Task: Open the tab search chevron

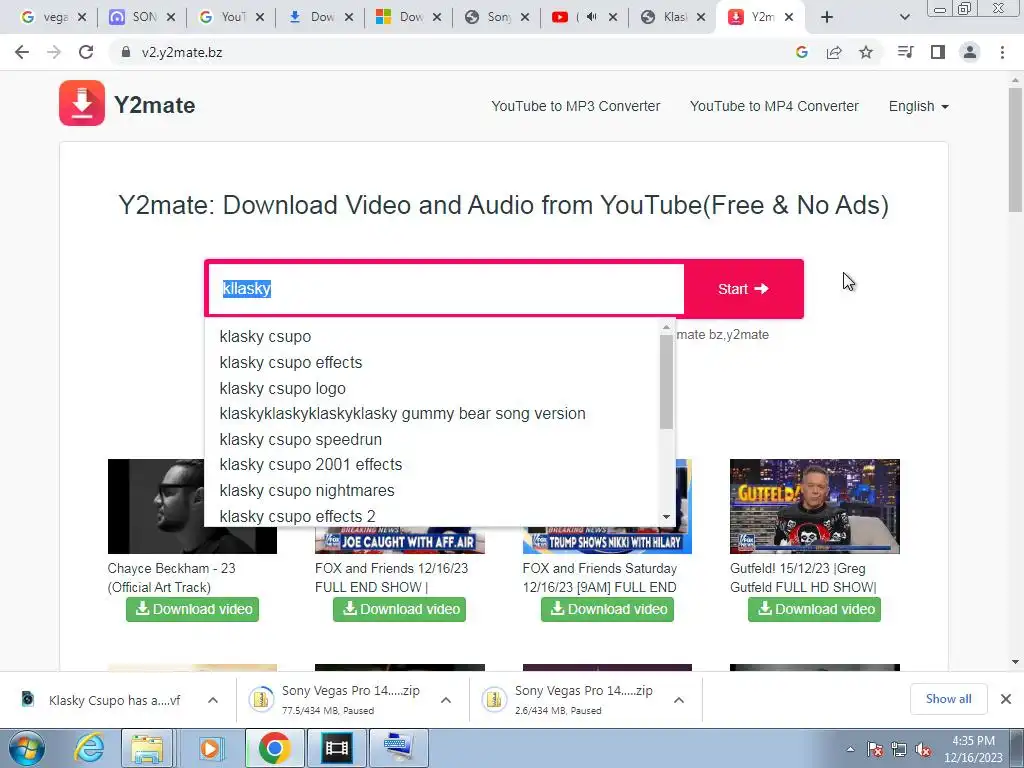Action: coord(904,17)
